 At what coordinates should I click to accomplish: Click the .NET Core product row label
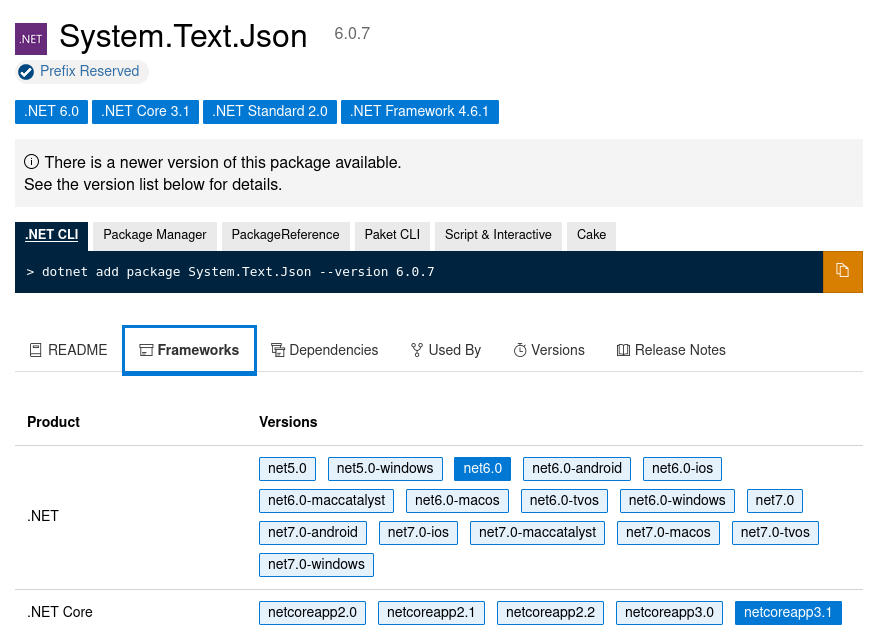coord(60,612)
